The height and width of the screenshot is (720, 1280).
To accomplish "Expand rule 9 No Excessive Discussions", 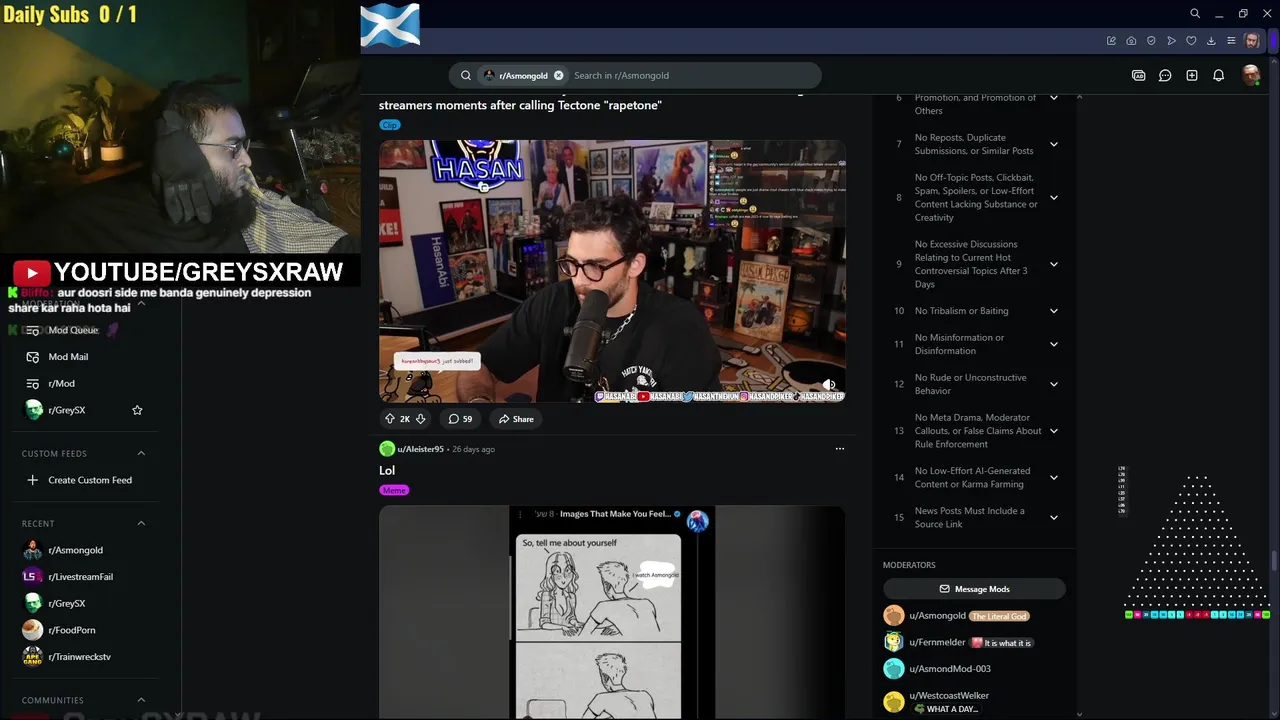I will click(1054, 264).
